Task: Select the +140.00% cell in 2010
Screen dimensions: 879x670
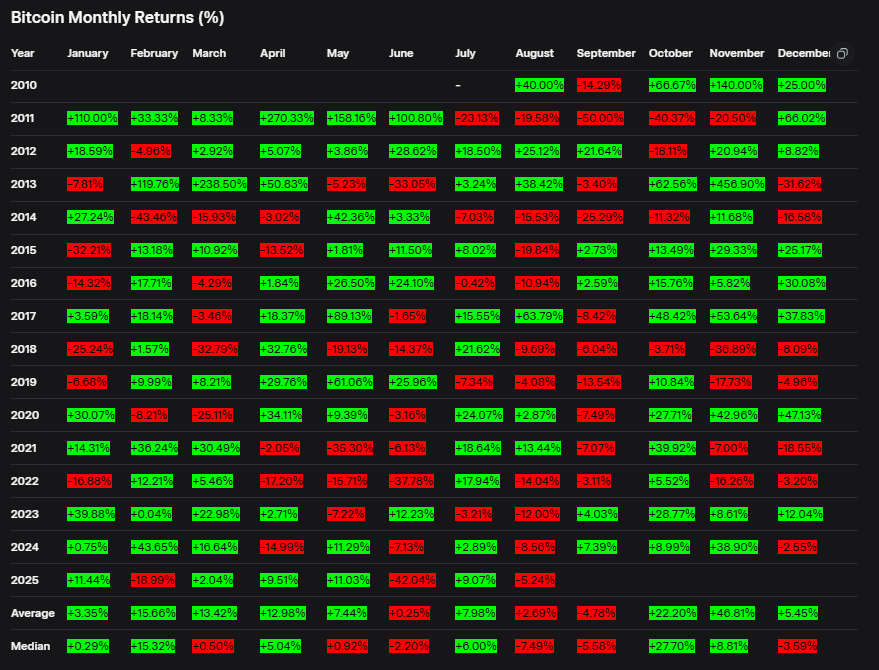Action: (x=736, y=85)
